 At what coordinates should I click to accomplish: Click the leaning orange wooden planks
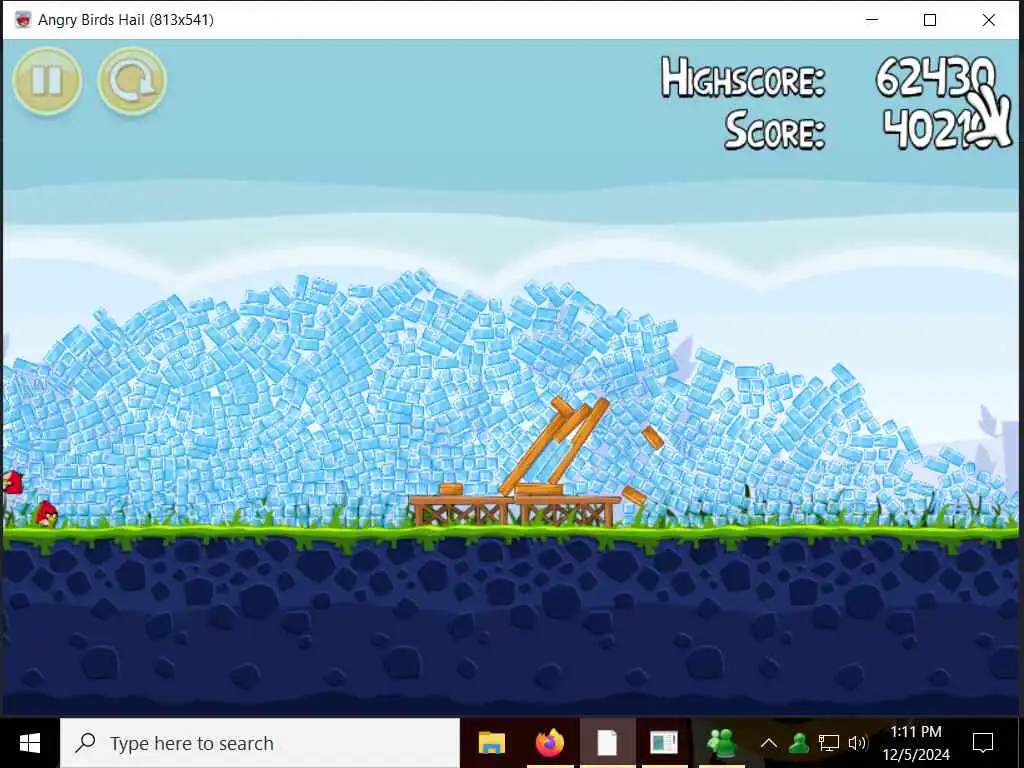coord(555,445)
